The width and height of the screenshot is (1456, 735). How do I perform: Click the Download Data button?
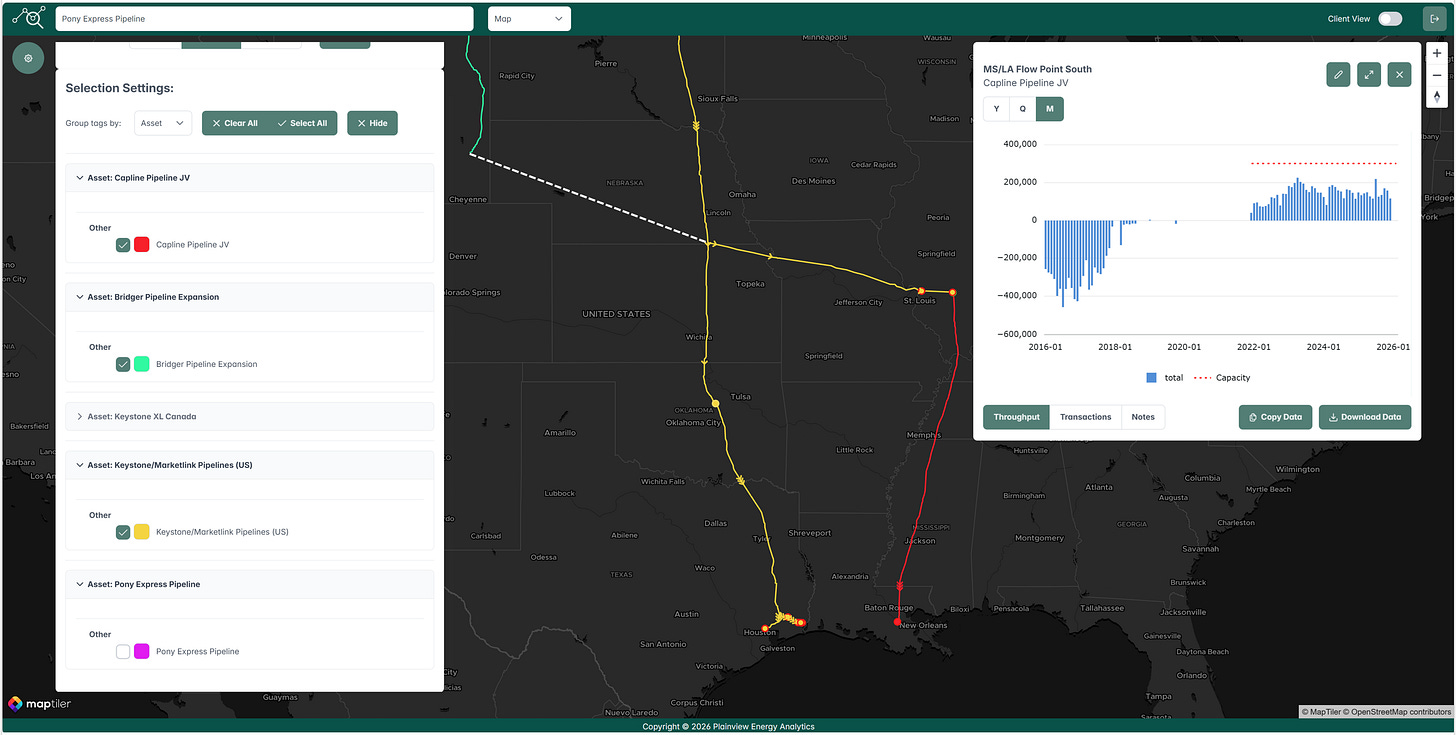pos(1365,417)
